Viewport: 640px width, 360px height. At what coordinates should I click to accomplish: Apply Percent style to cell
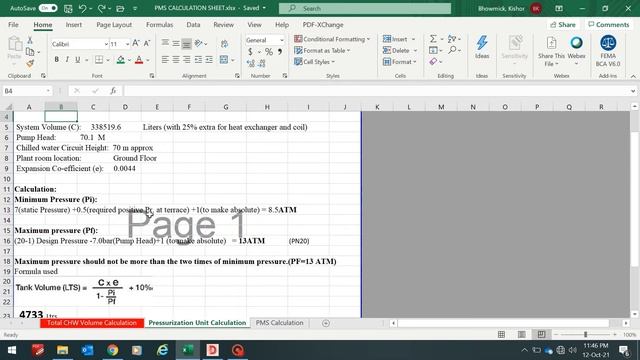click(269, 52)
